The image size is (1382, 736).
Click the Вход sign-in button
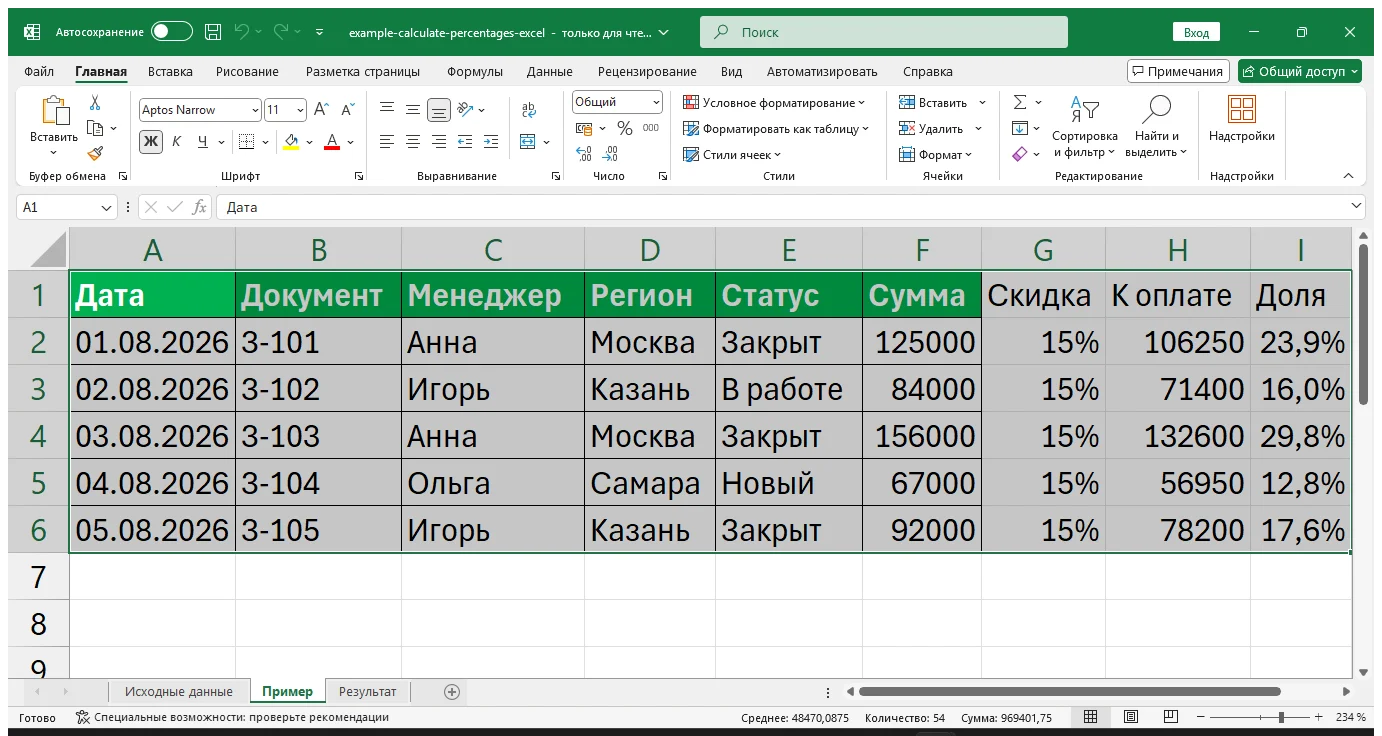tap(1196, 32)
